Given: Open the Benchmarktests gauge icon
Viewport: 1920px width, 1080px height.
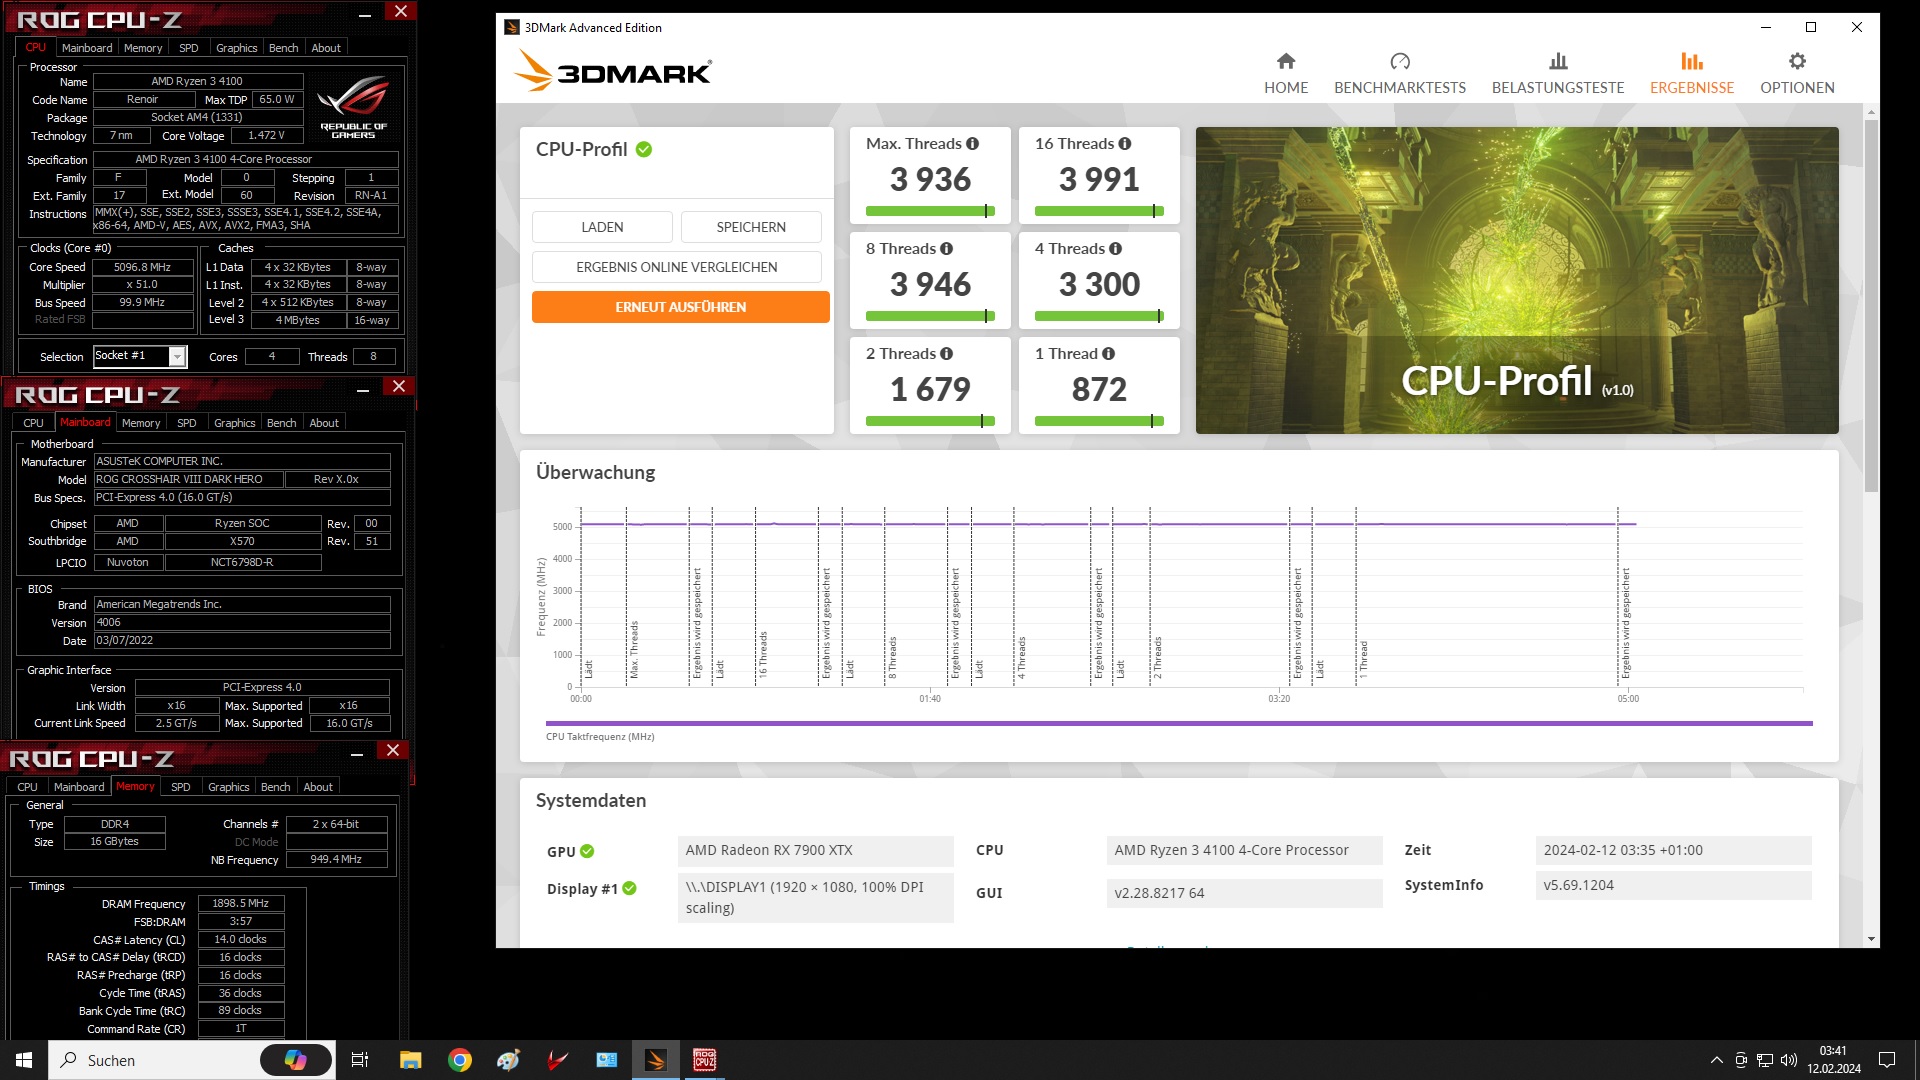Looking at the screenshot, I should (x=1400, y=61).
